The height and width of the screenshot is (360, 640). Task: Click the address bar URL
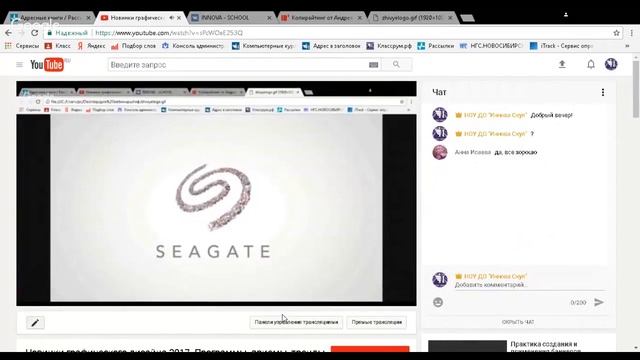169,33
